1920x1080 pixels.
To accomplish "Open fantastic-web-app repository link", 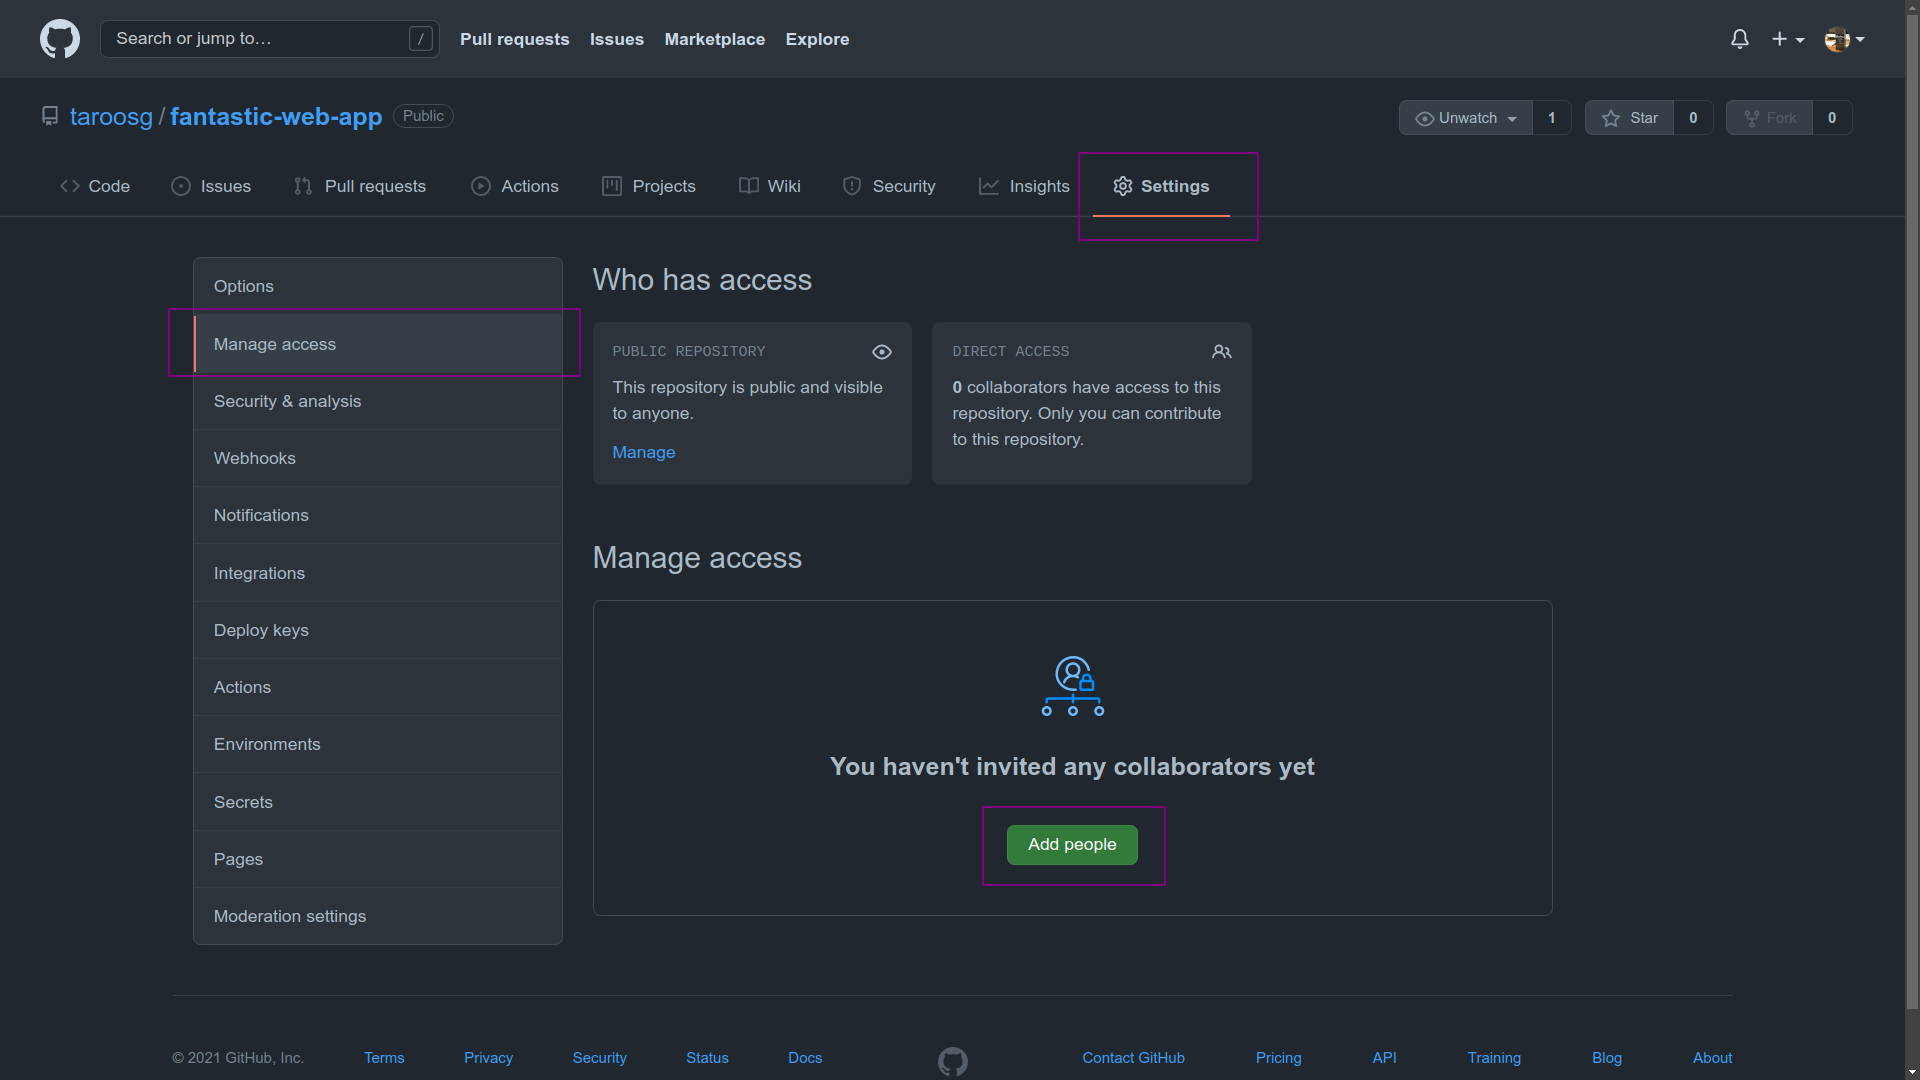I will point(276,116).
